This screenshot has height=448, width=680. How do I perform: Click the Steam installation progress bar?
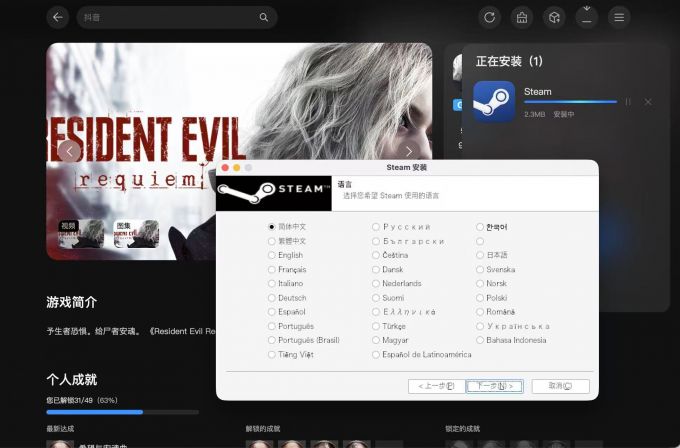pos(570,102)
